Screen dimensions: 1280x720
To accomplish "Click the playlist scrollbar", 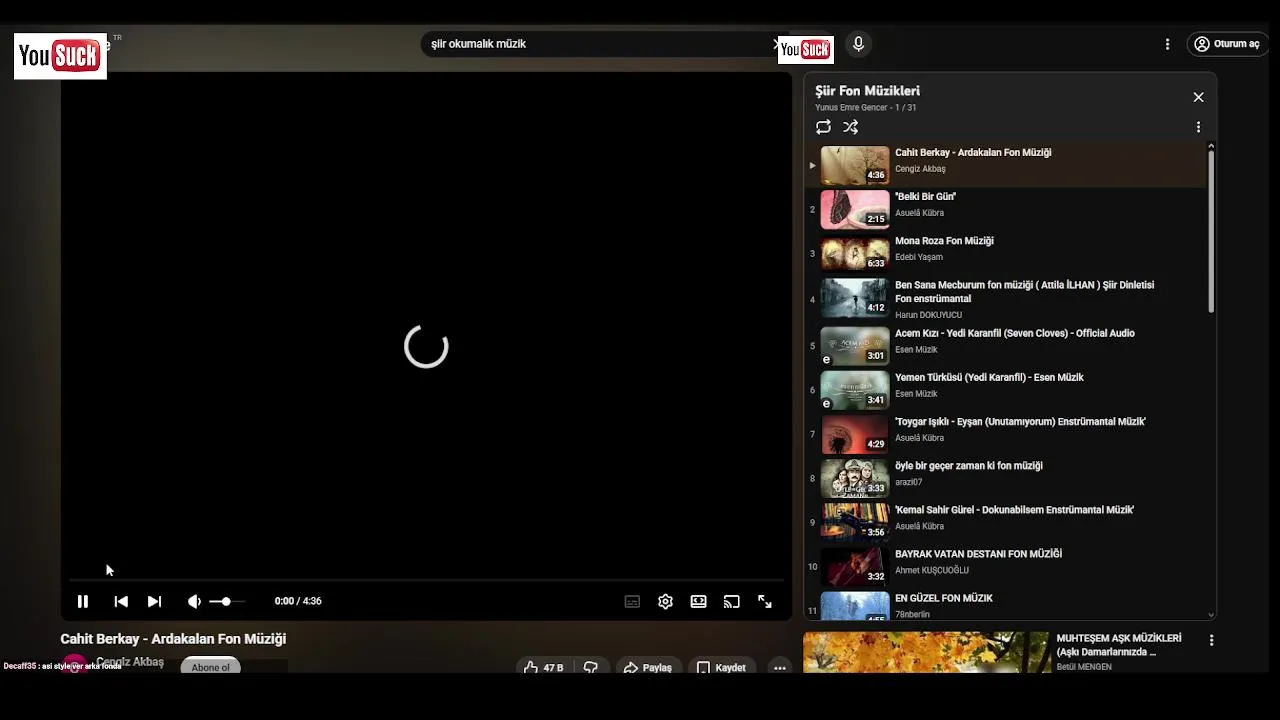I will (x=1211, y=230).
